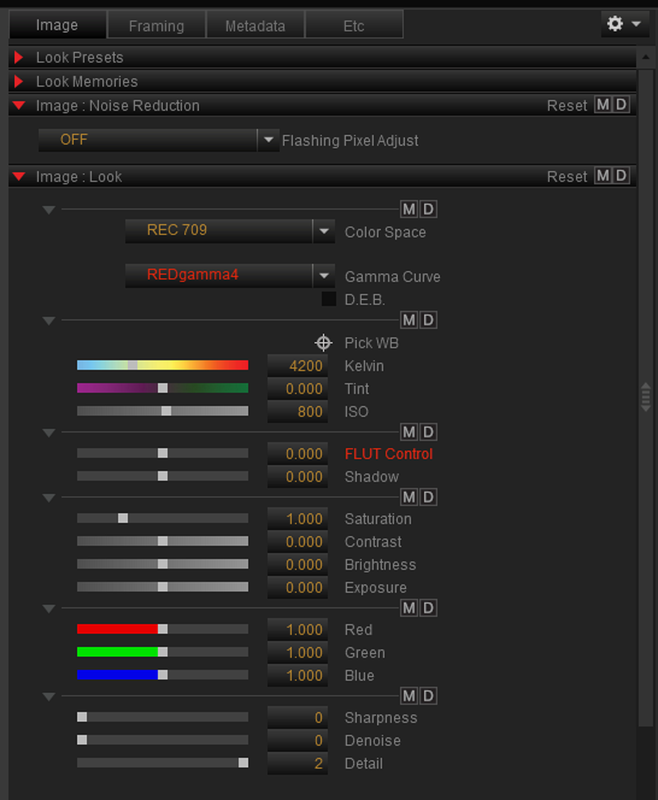
Task: Click M button above Pick WB group
Action: pyautogui.click(x=409, y=320)
